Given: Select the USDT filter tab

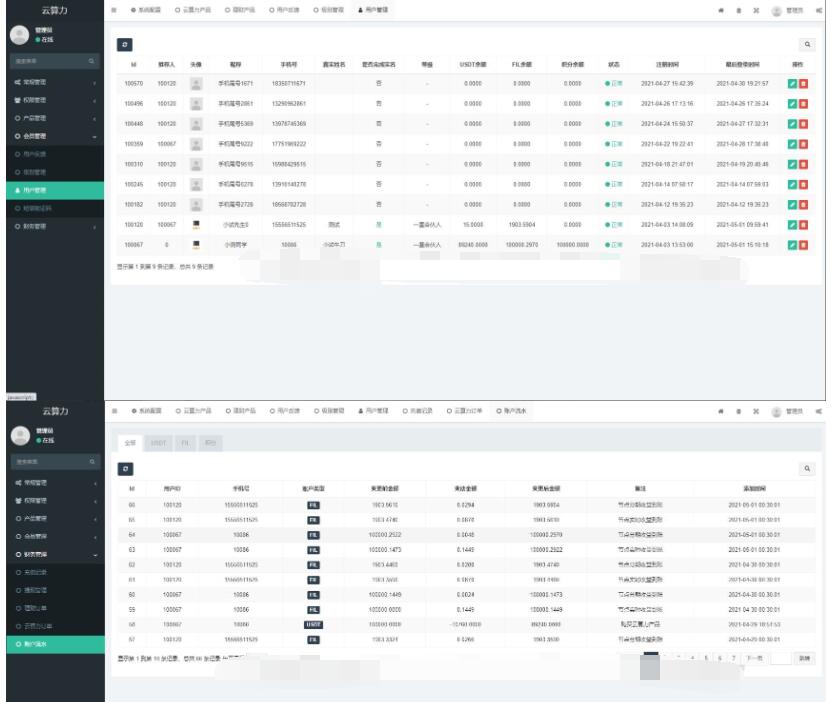Looking at the screenshot, I should click(x=158, y=441).
